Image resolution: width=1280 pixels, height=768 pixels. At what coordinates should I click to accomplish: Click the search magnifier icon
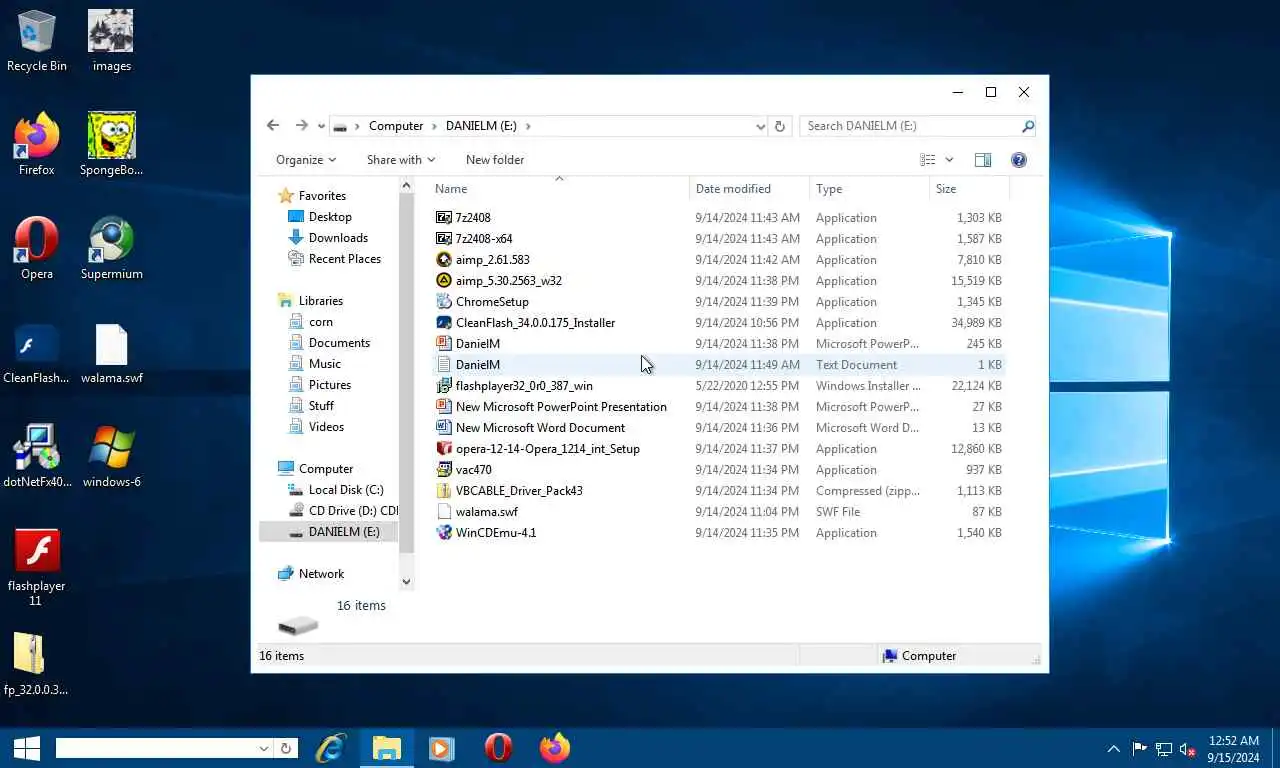pyautogui.click(x=1027, y=126)
